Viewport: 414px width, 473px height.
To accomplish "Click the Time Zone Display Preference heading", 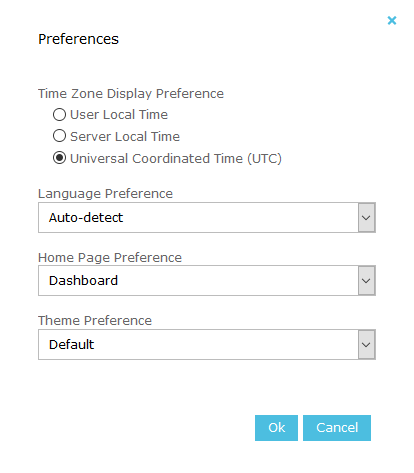I will tap(131, 94).
